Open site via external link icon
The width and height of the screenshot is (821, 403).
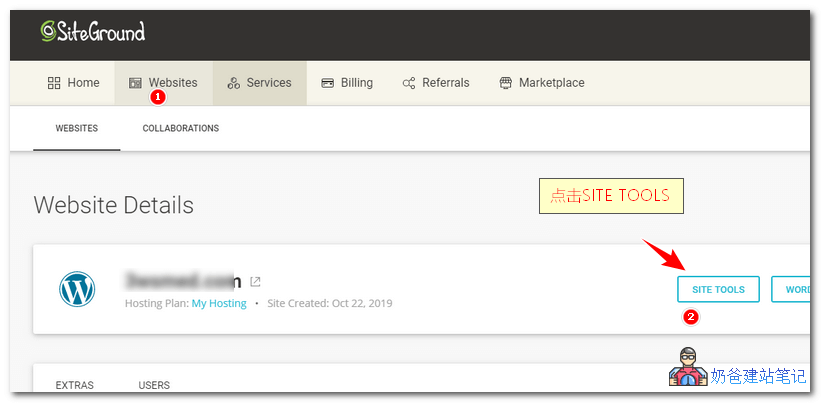coord(256,282)
